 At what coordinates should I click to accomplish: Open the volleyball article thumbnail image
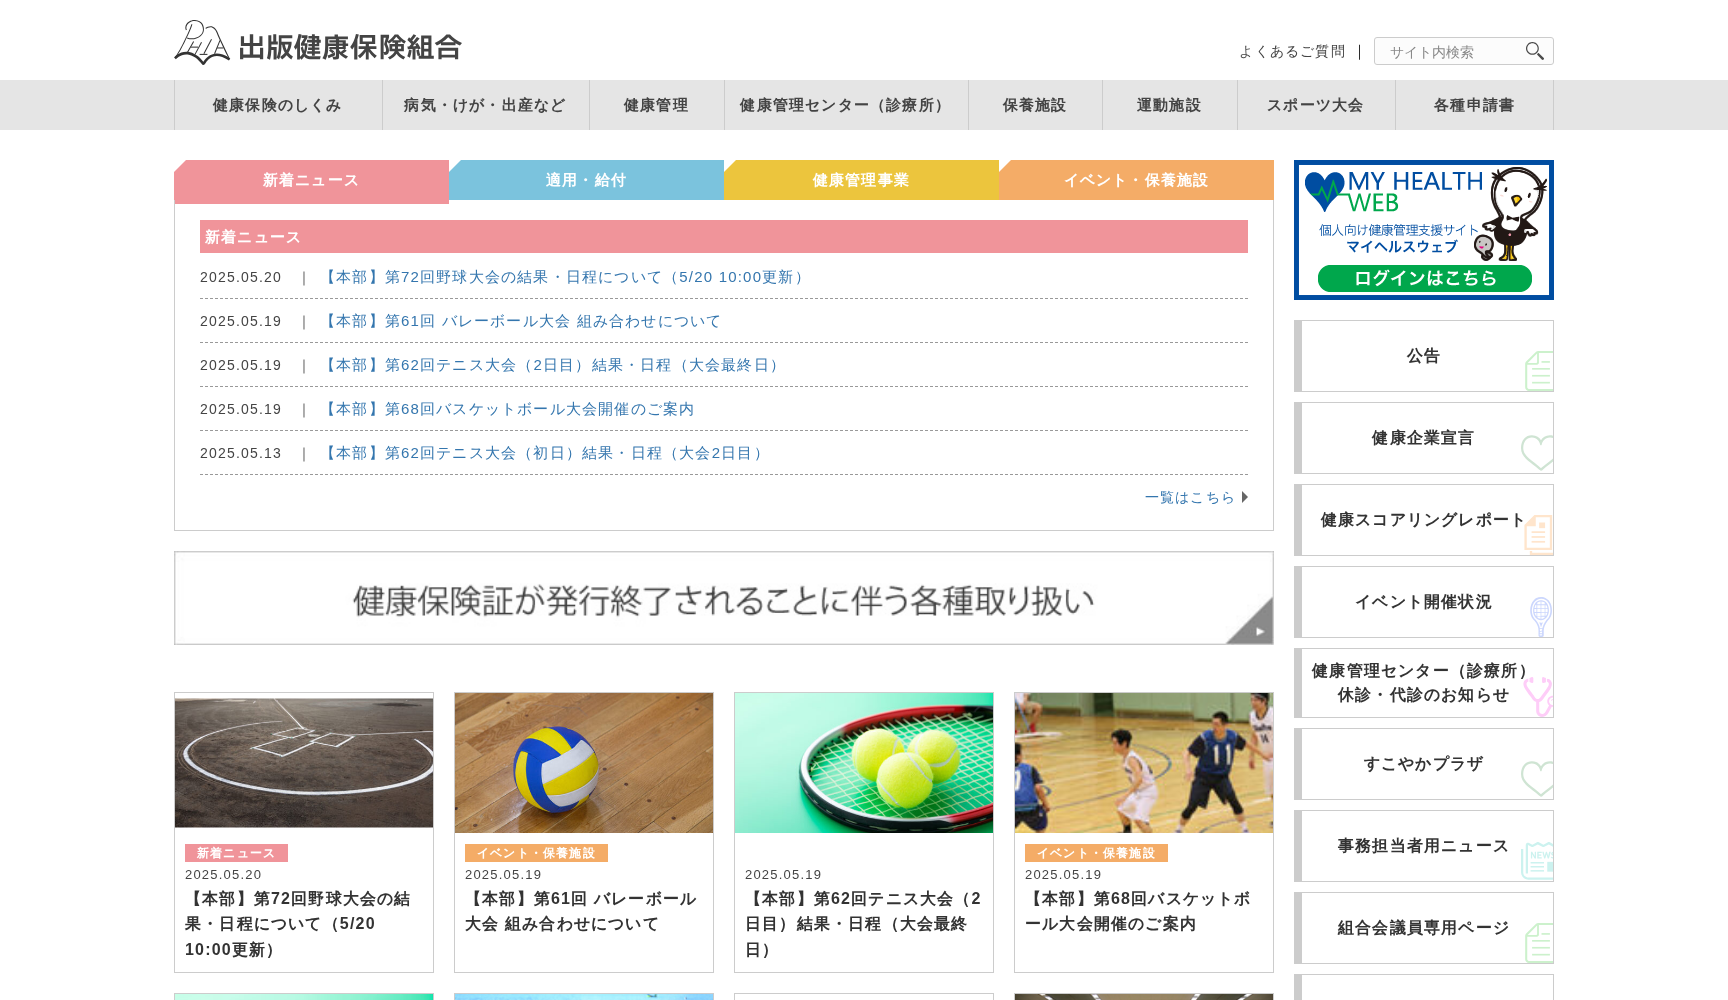[583, 762]
